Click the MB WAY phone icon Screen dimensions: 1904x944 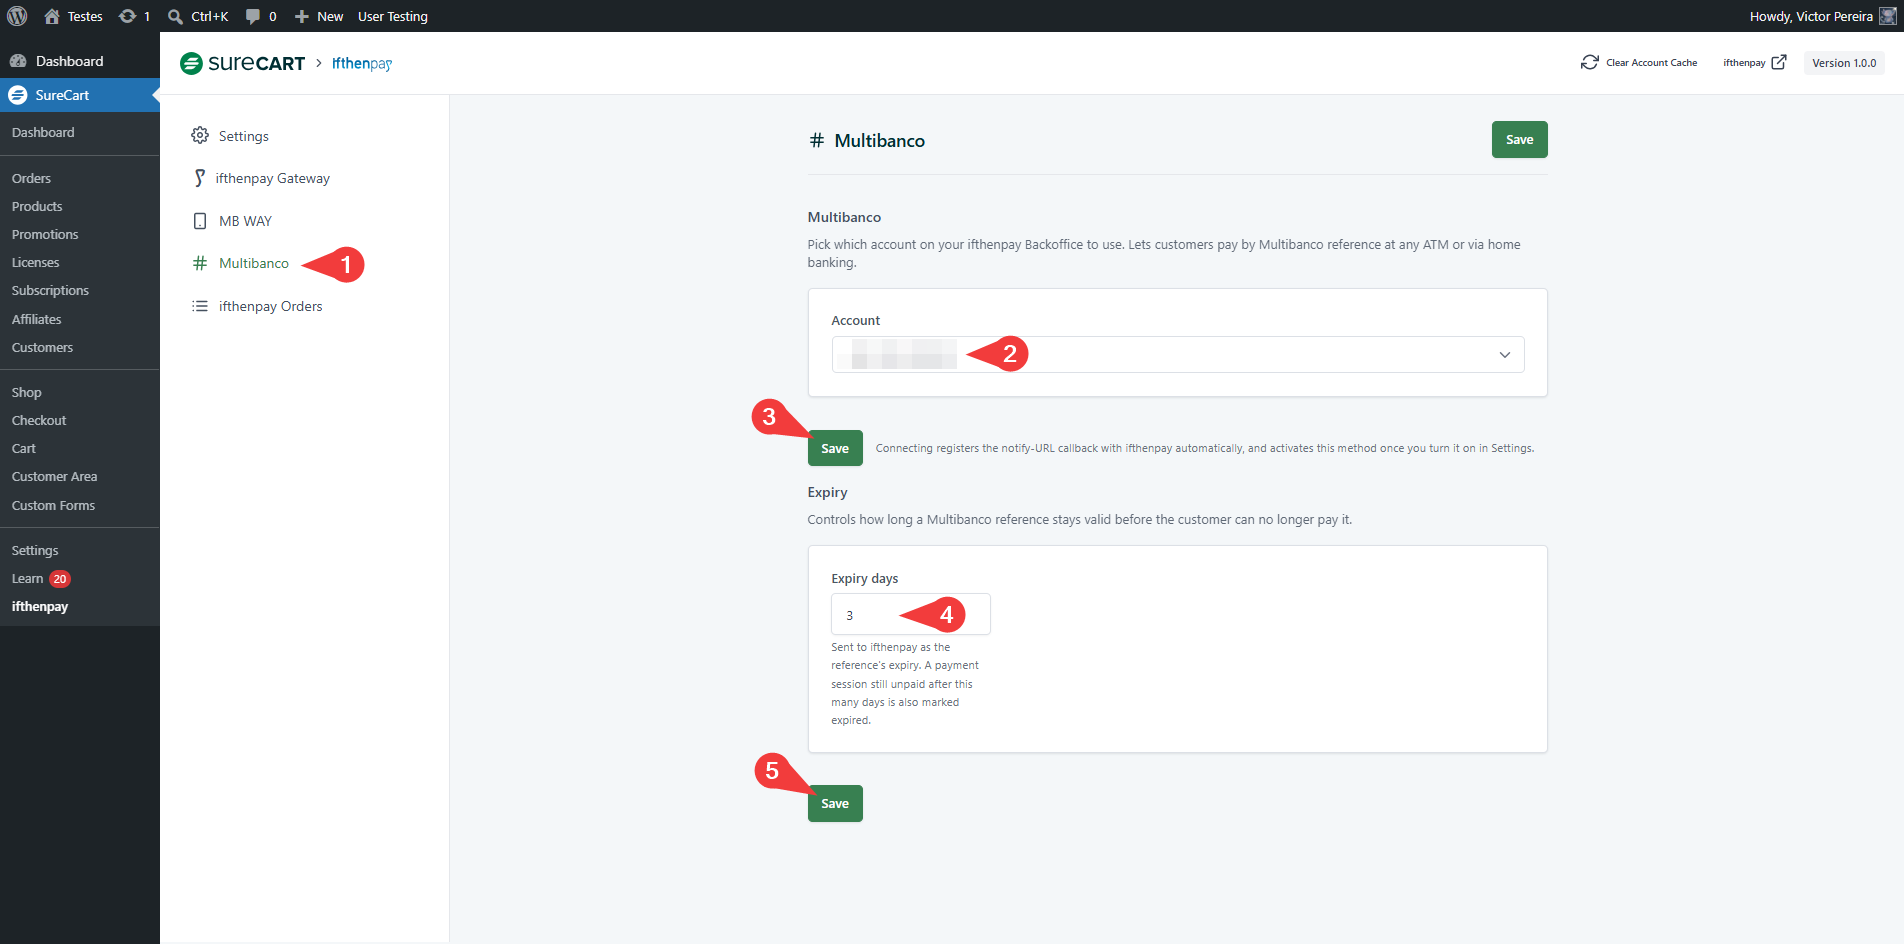200,221
